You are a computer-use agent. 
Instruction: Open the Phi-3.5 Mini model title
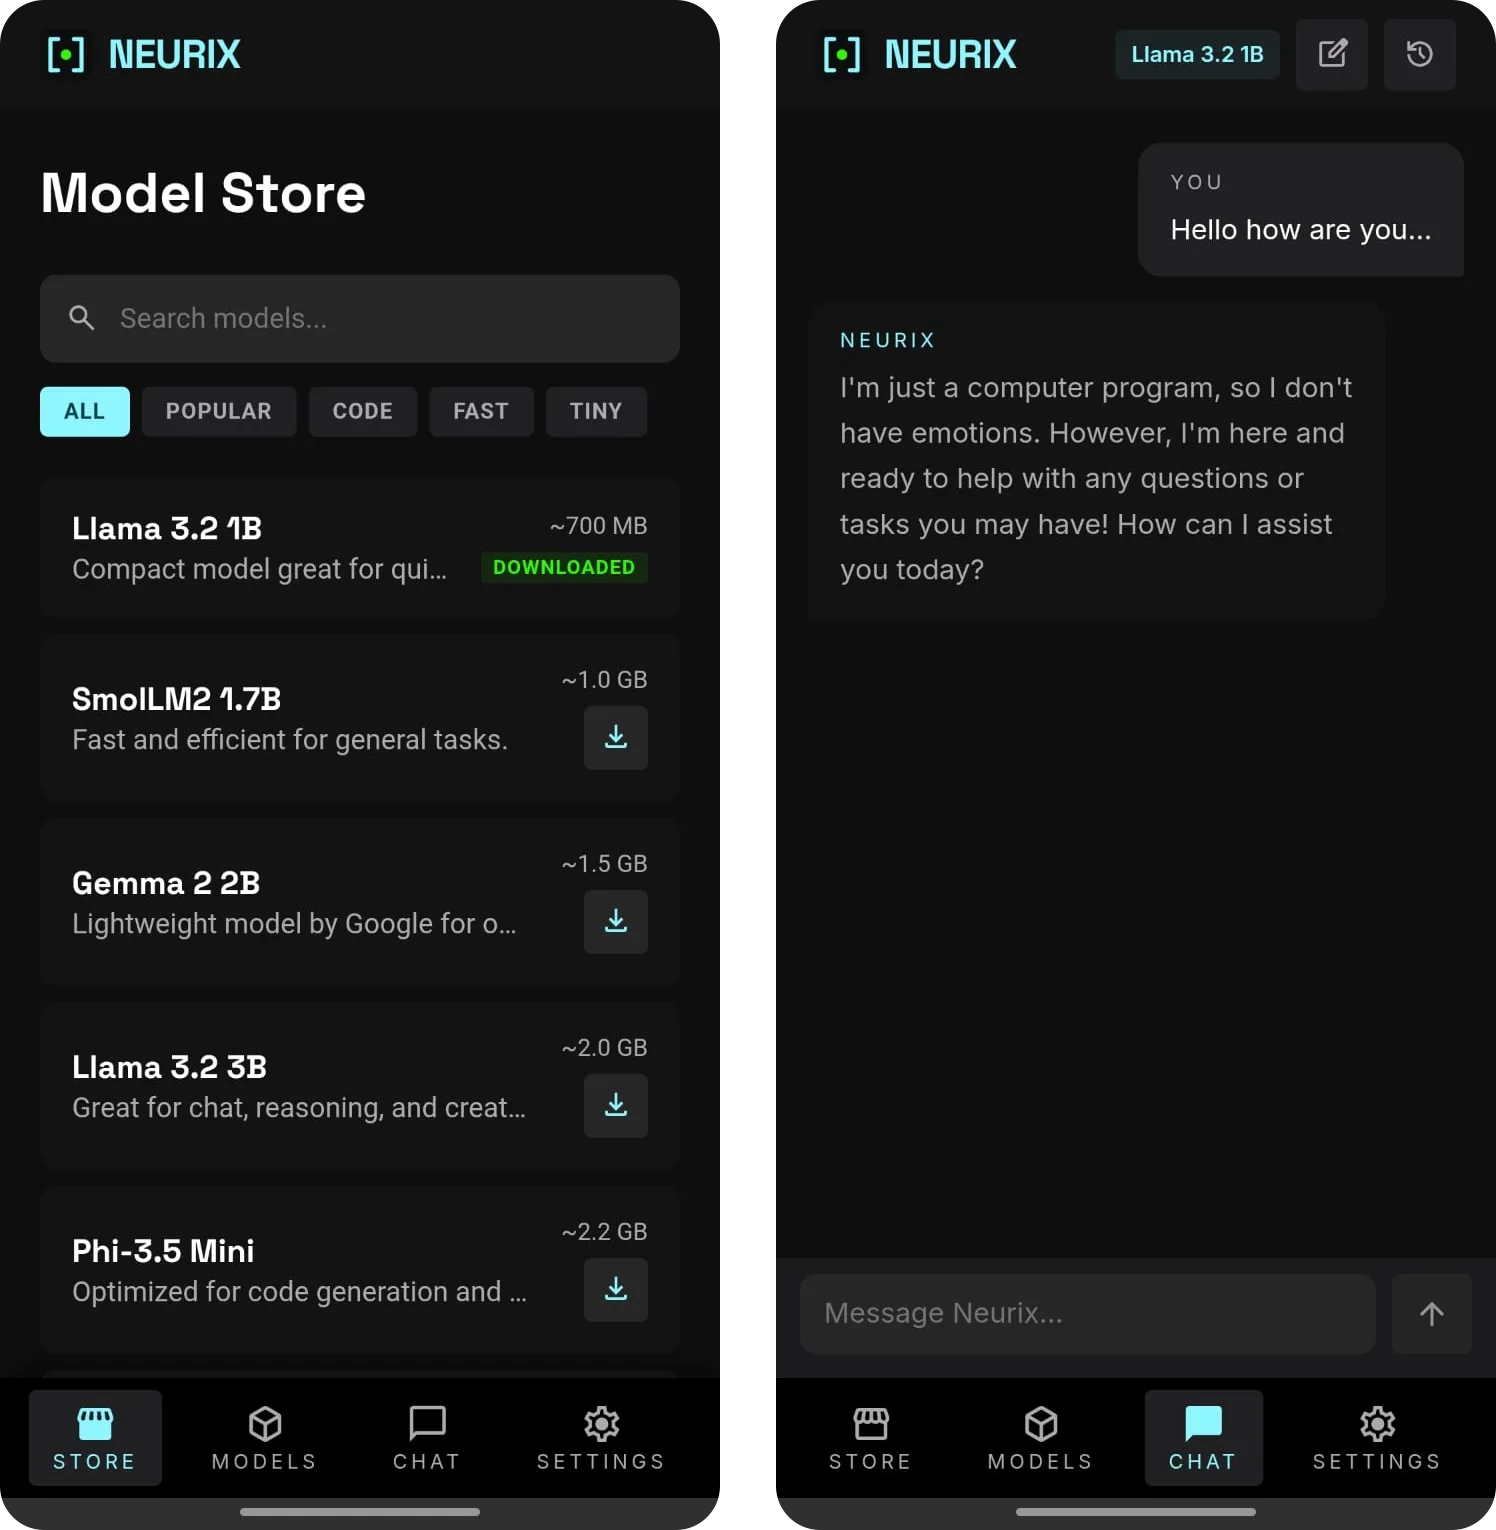click(x=163, y=1251)
